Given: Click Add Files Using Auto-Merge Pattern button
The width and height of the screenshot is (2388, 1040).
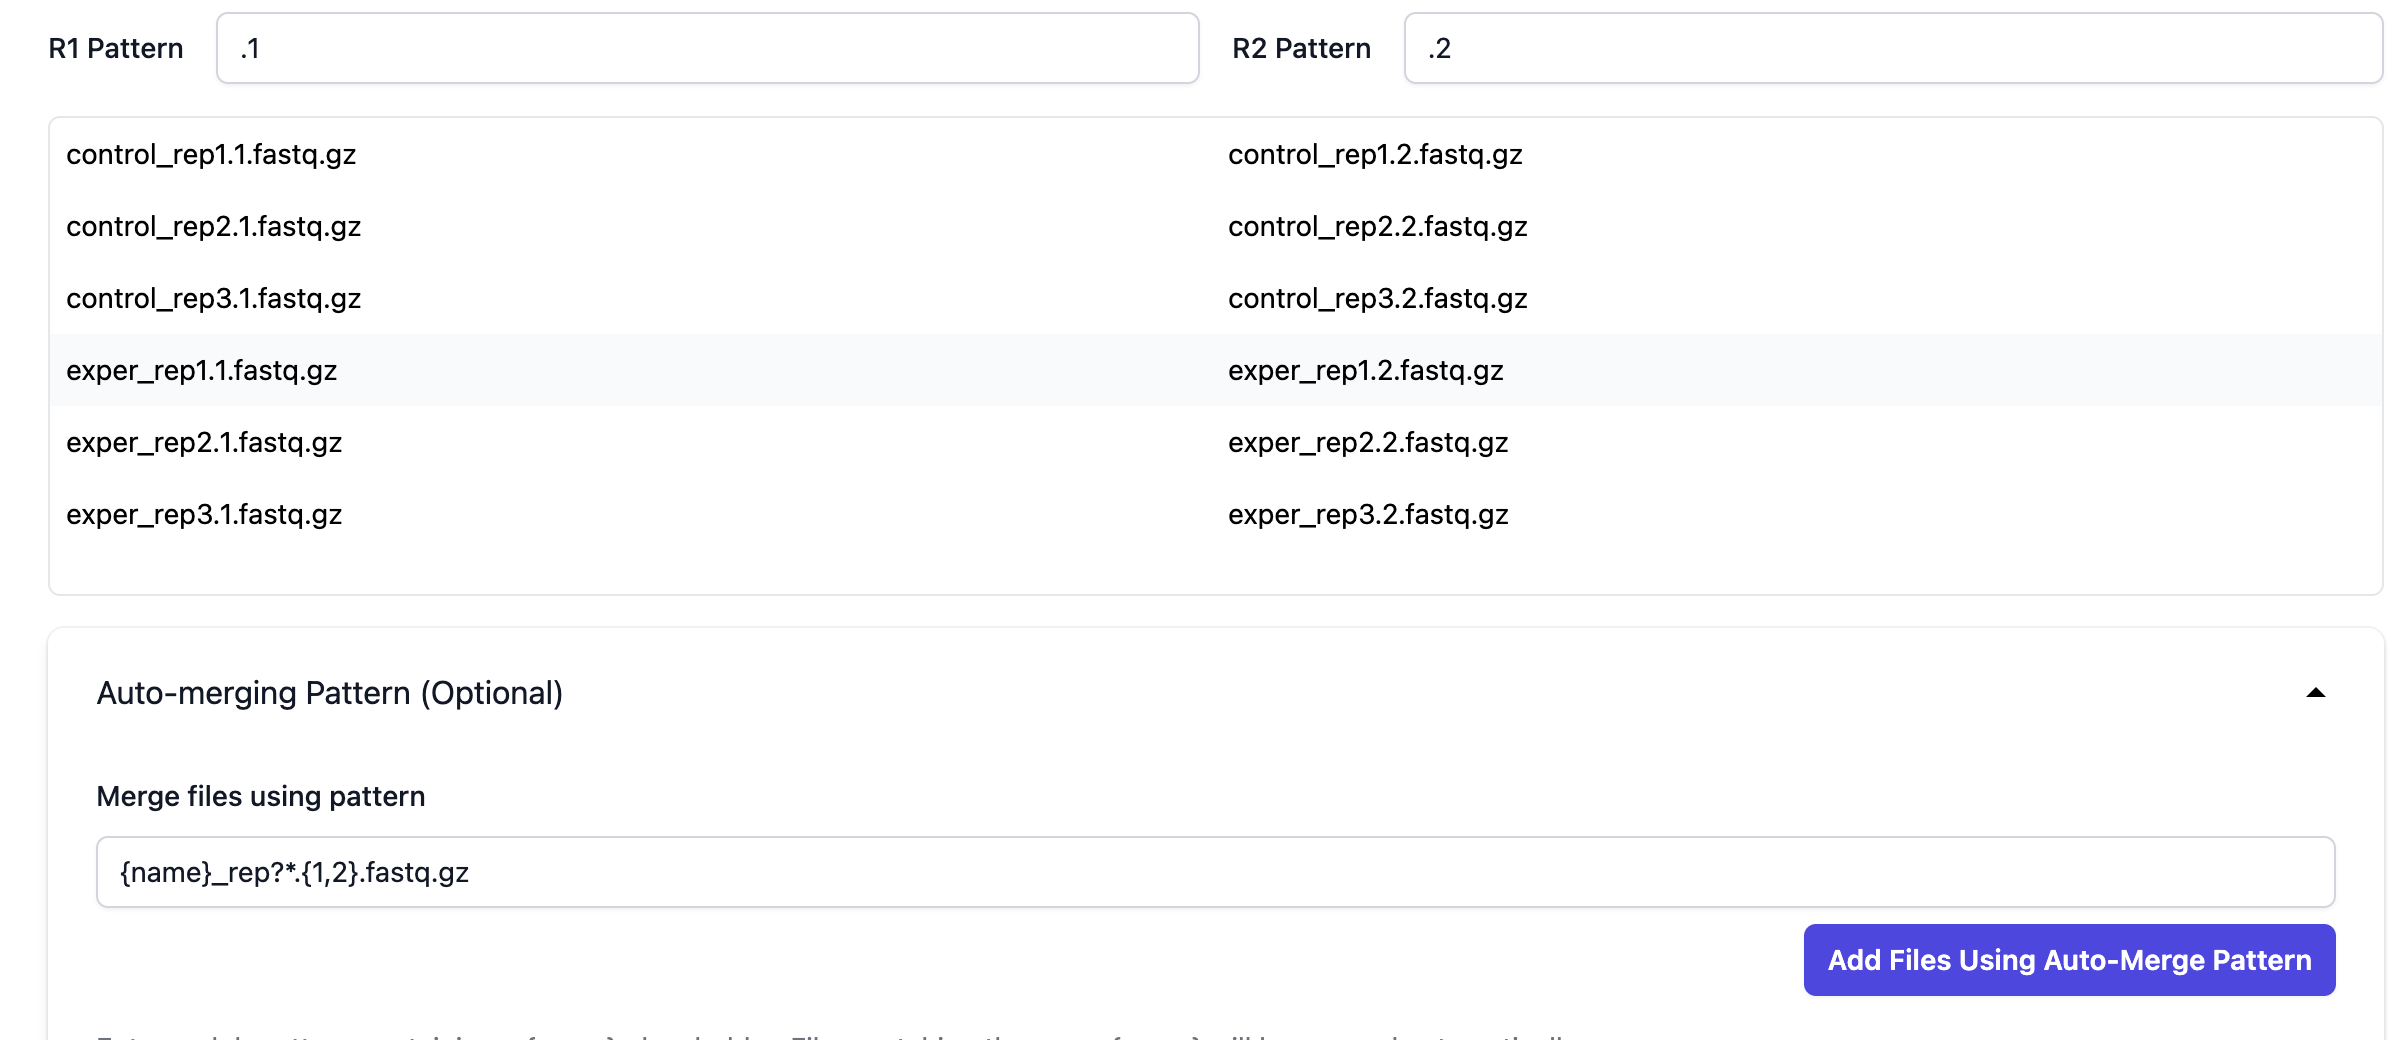Looking at the screenshot, I should click(x=2069, y=960).
